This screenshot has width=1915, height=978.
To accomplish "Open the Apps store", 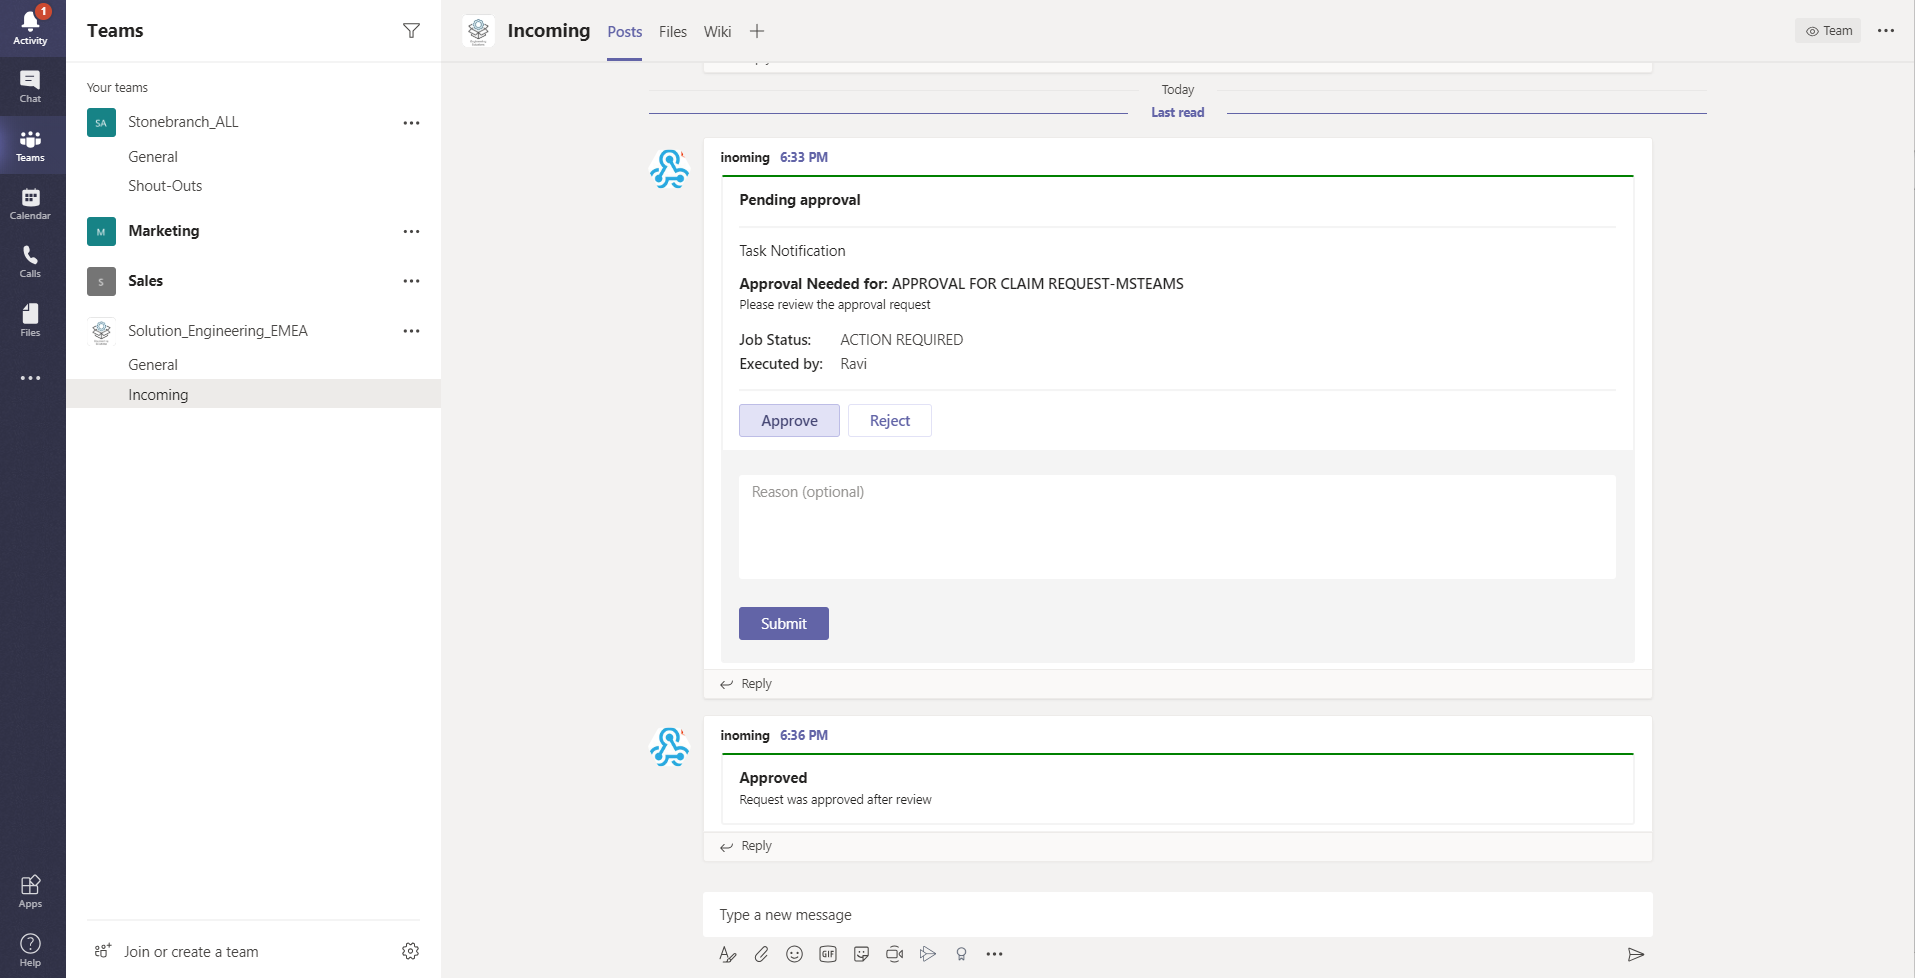I will click(x=30, y=891).
